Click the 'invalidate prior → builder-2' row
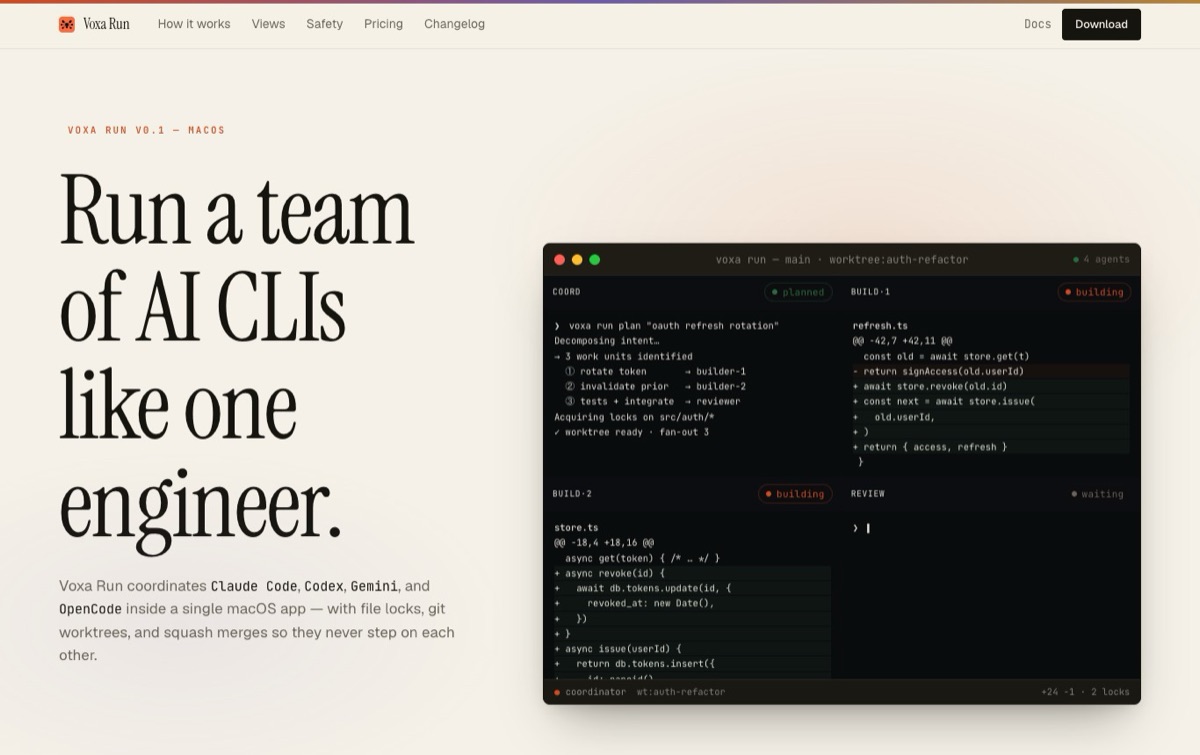Image resolution: width=1200 pixels, height=755 pixels. click(x=655, y=386)
